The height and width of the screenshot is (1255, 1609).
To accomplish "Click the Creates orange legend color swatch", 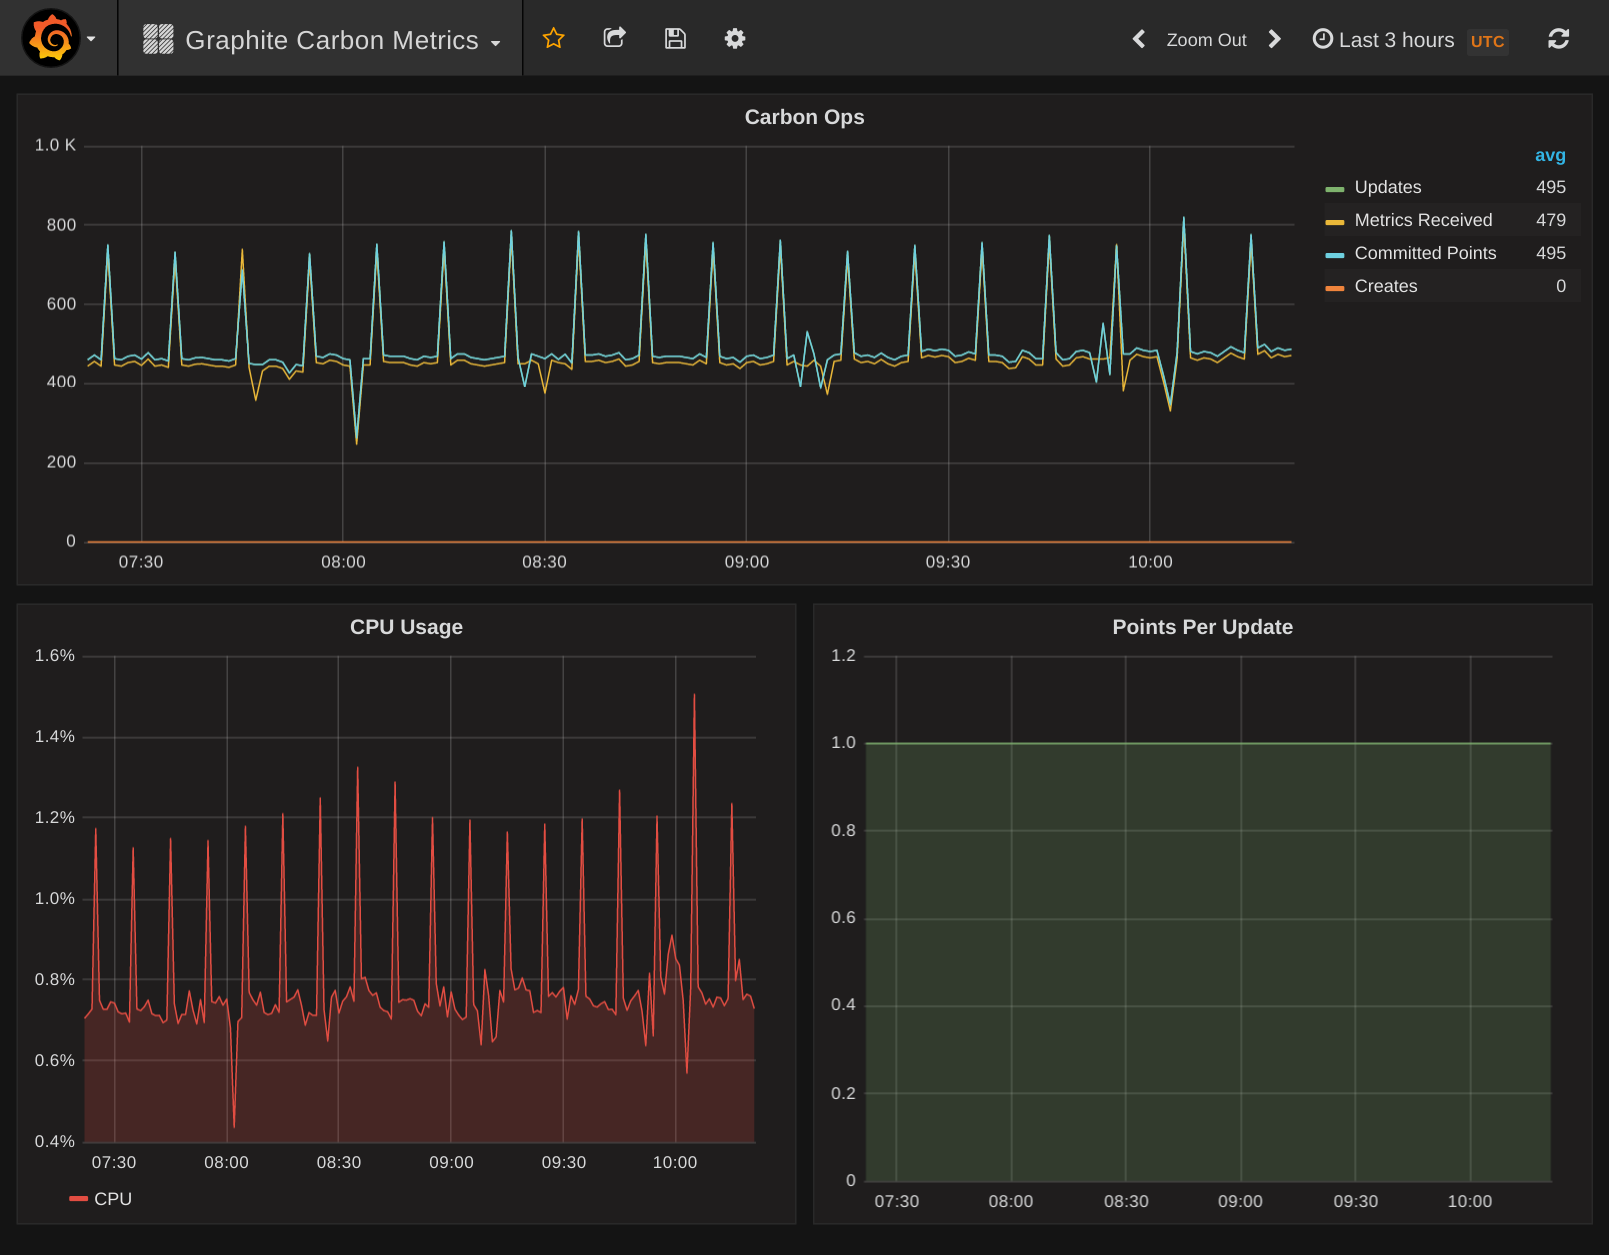I will pyautogui.click(x=1334, y=288).
